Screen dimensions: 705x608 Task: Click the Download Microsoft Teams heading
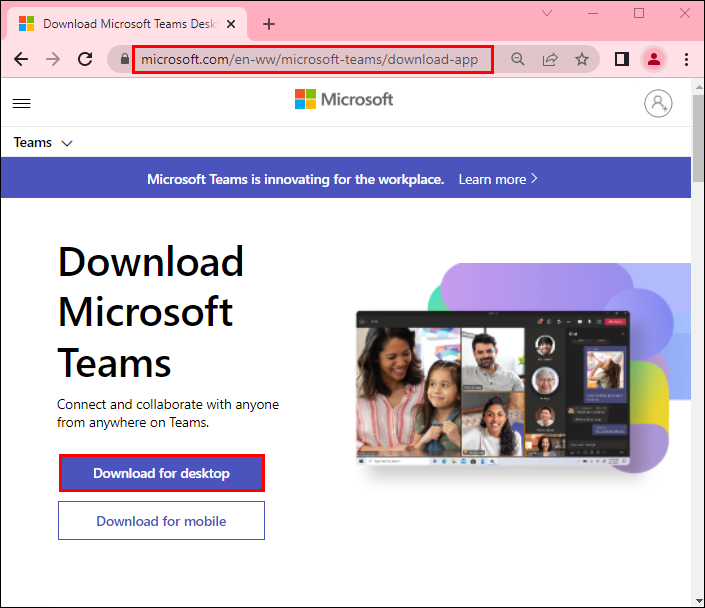coord(151,312)
